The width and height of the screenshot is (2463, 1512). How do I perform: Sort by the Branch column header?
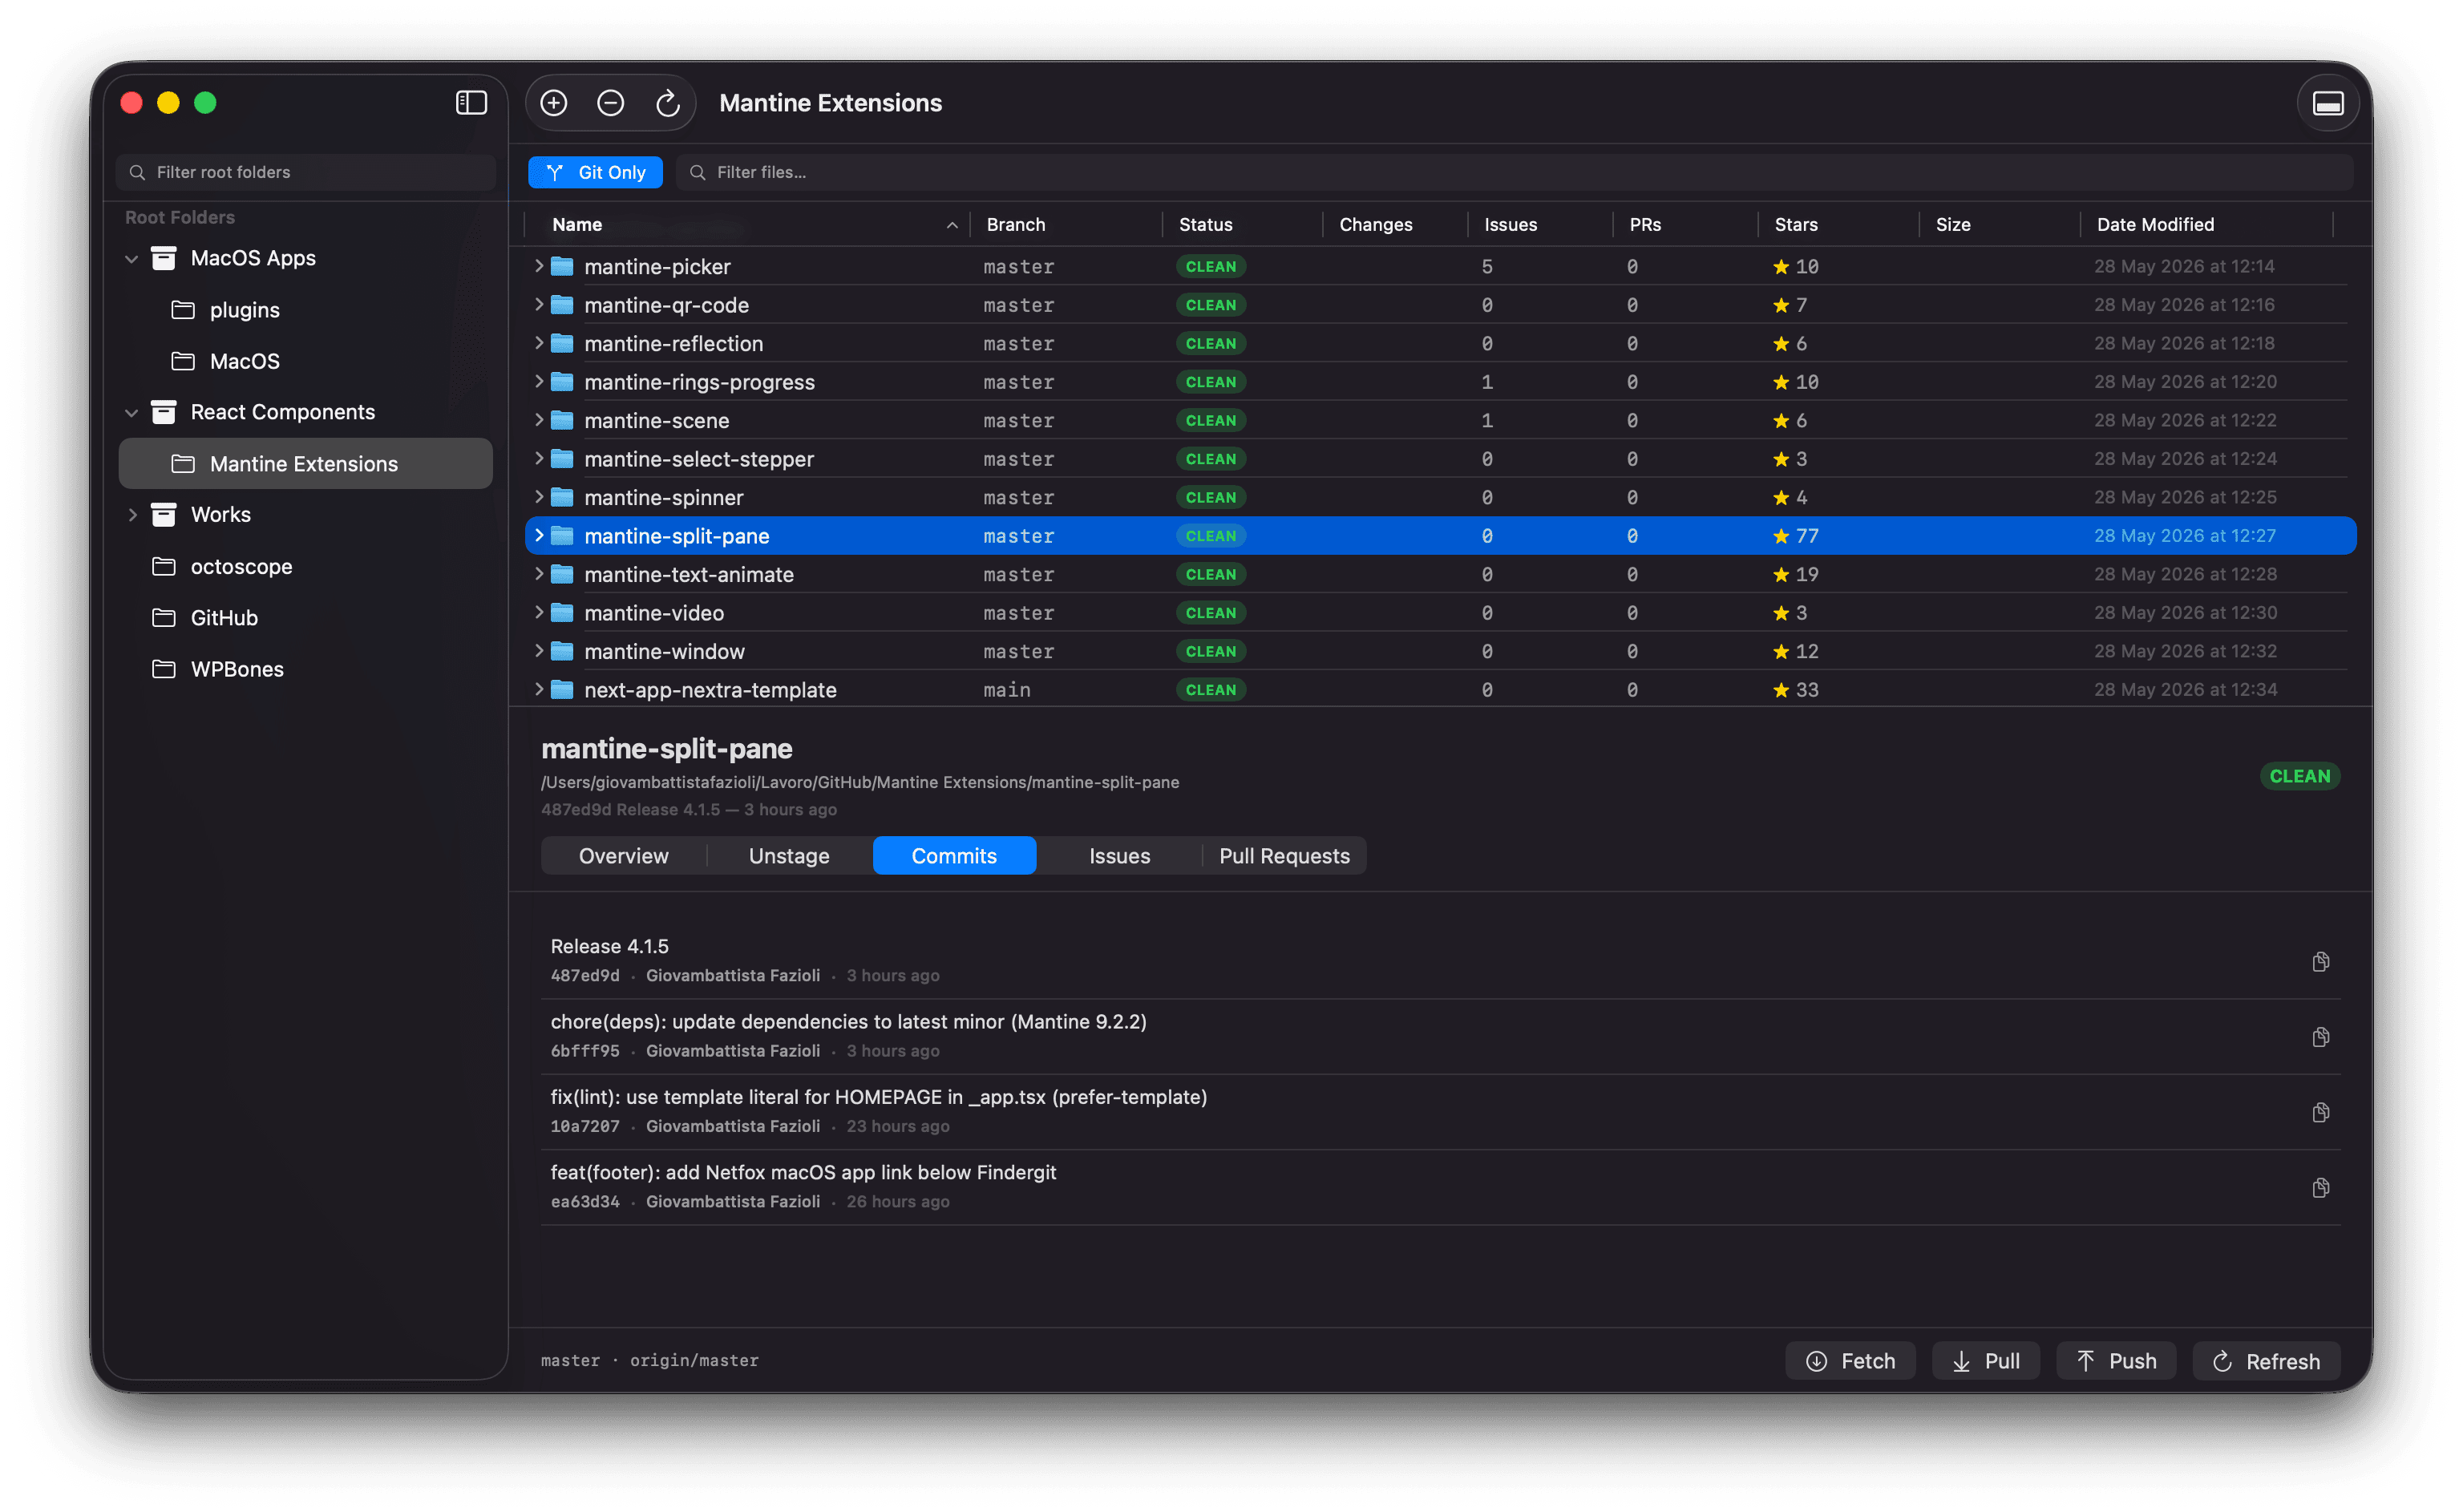[x=1066, y=225]
